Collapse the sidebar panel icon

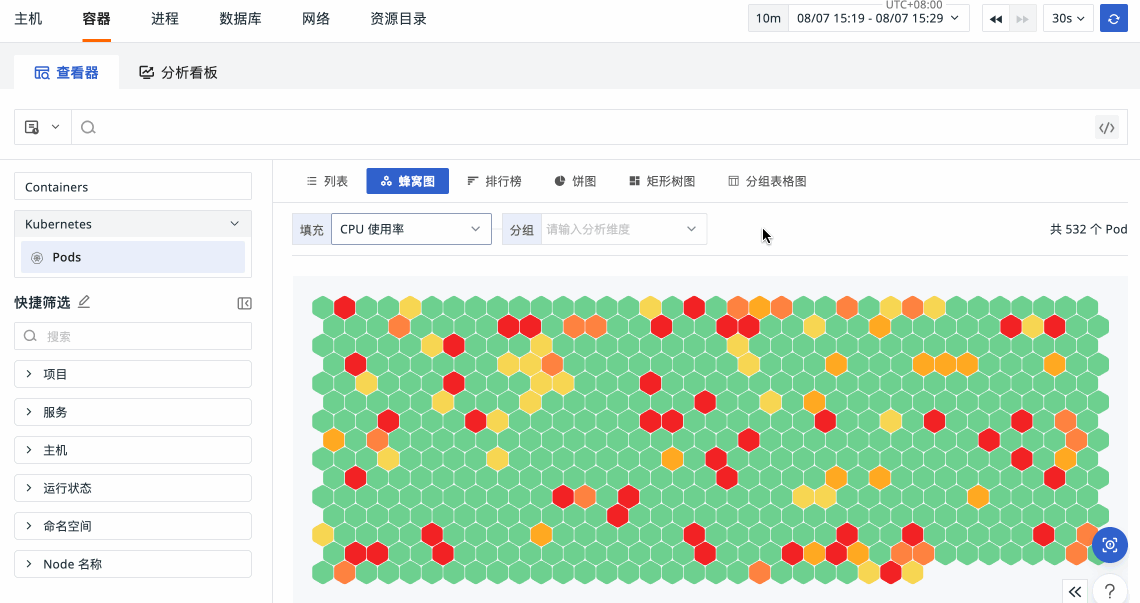pyautogui.click(x=244, y=303)
